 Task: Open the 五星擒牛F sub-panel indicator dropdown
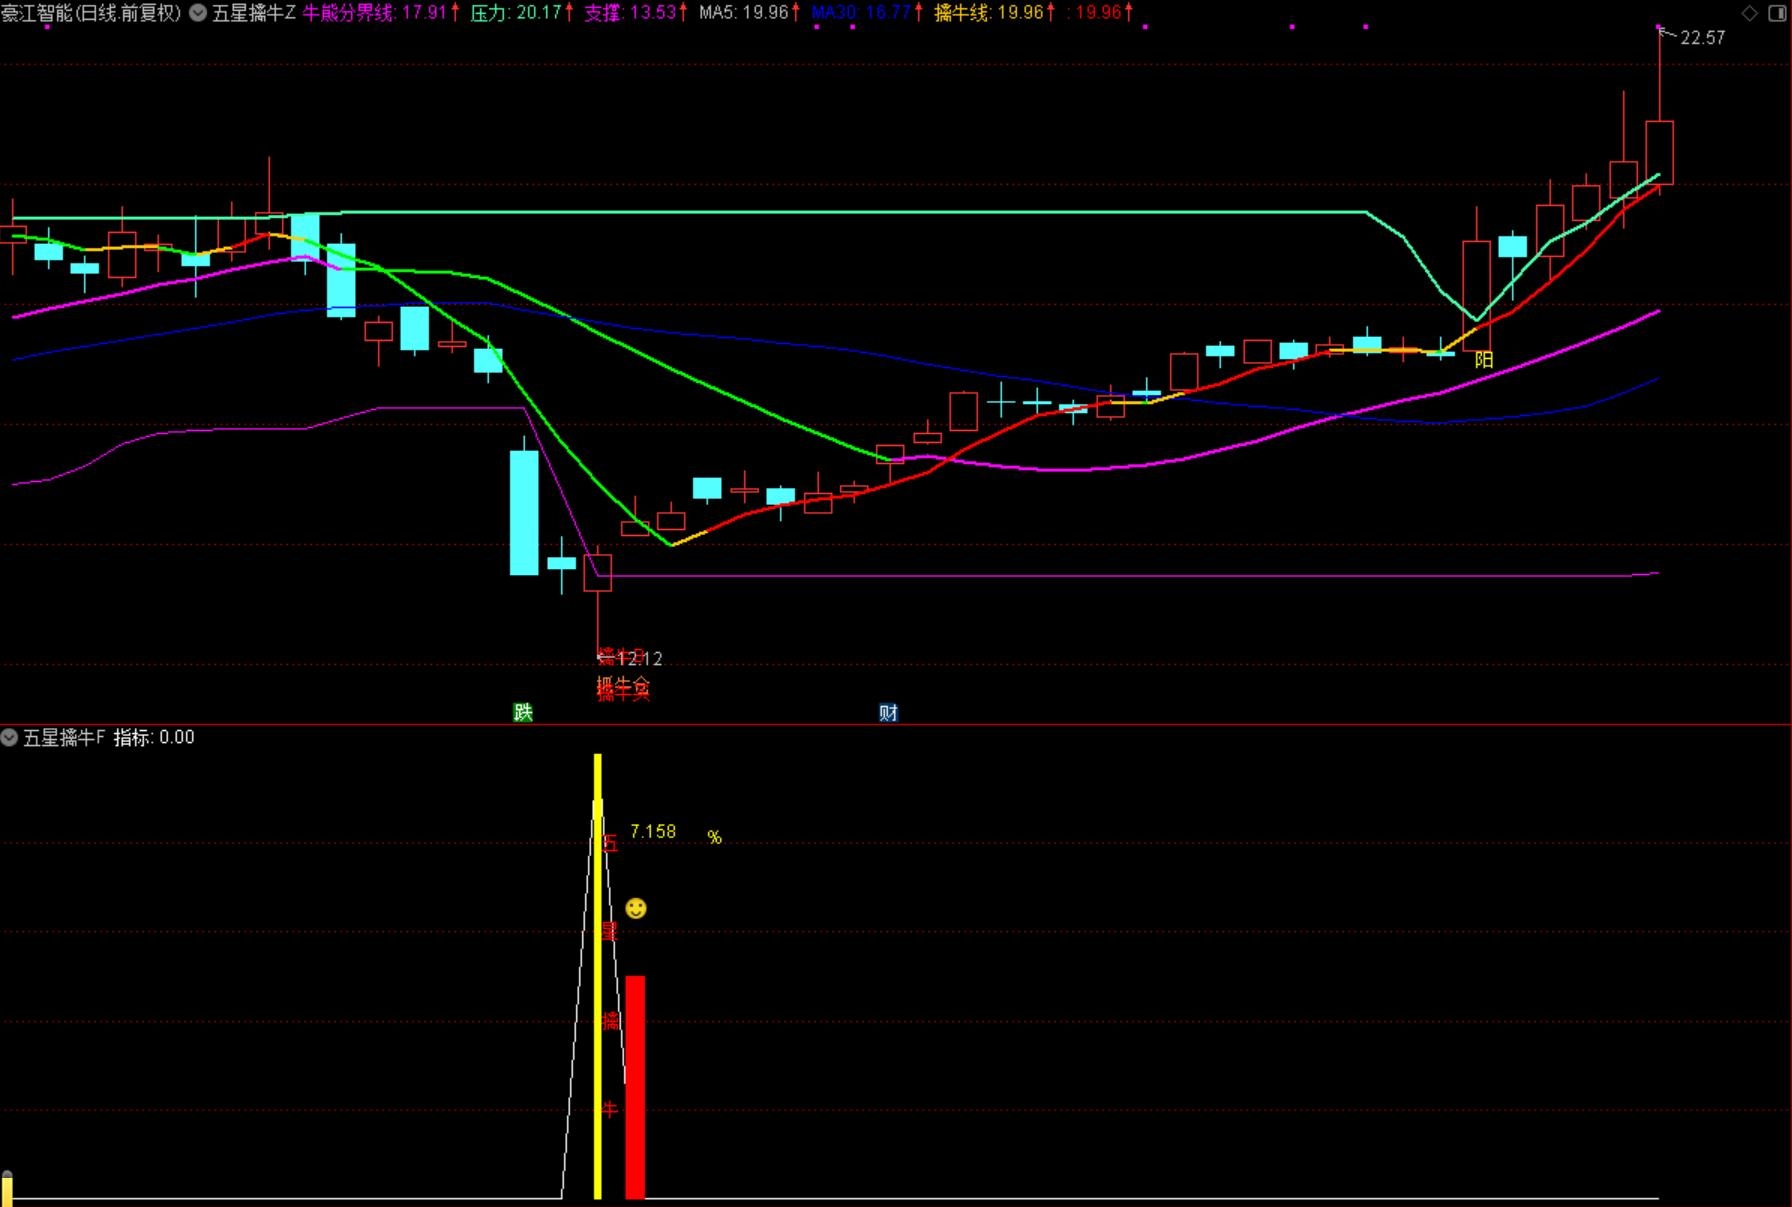pyautogui.click(x=9, y=738)
